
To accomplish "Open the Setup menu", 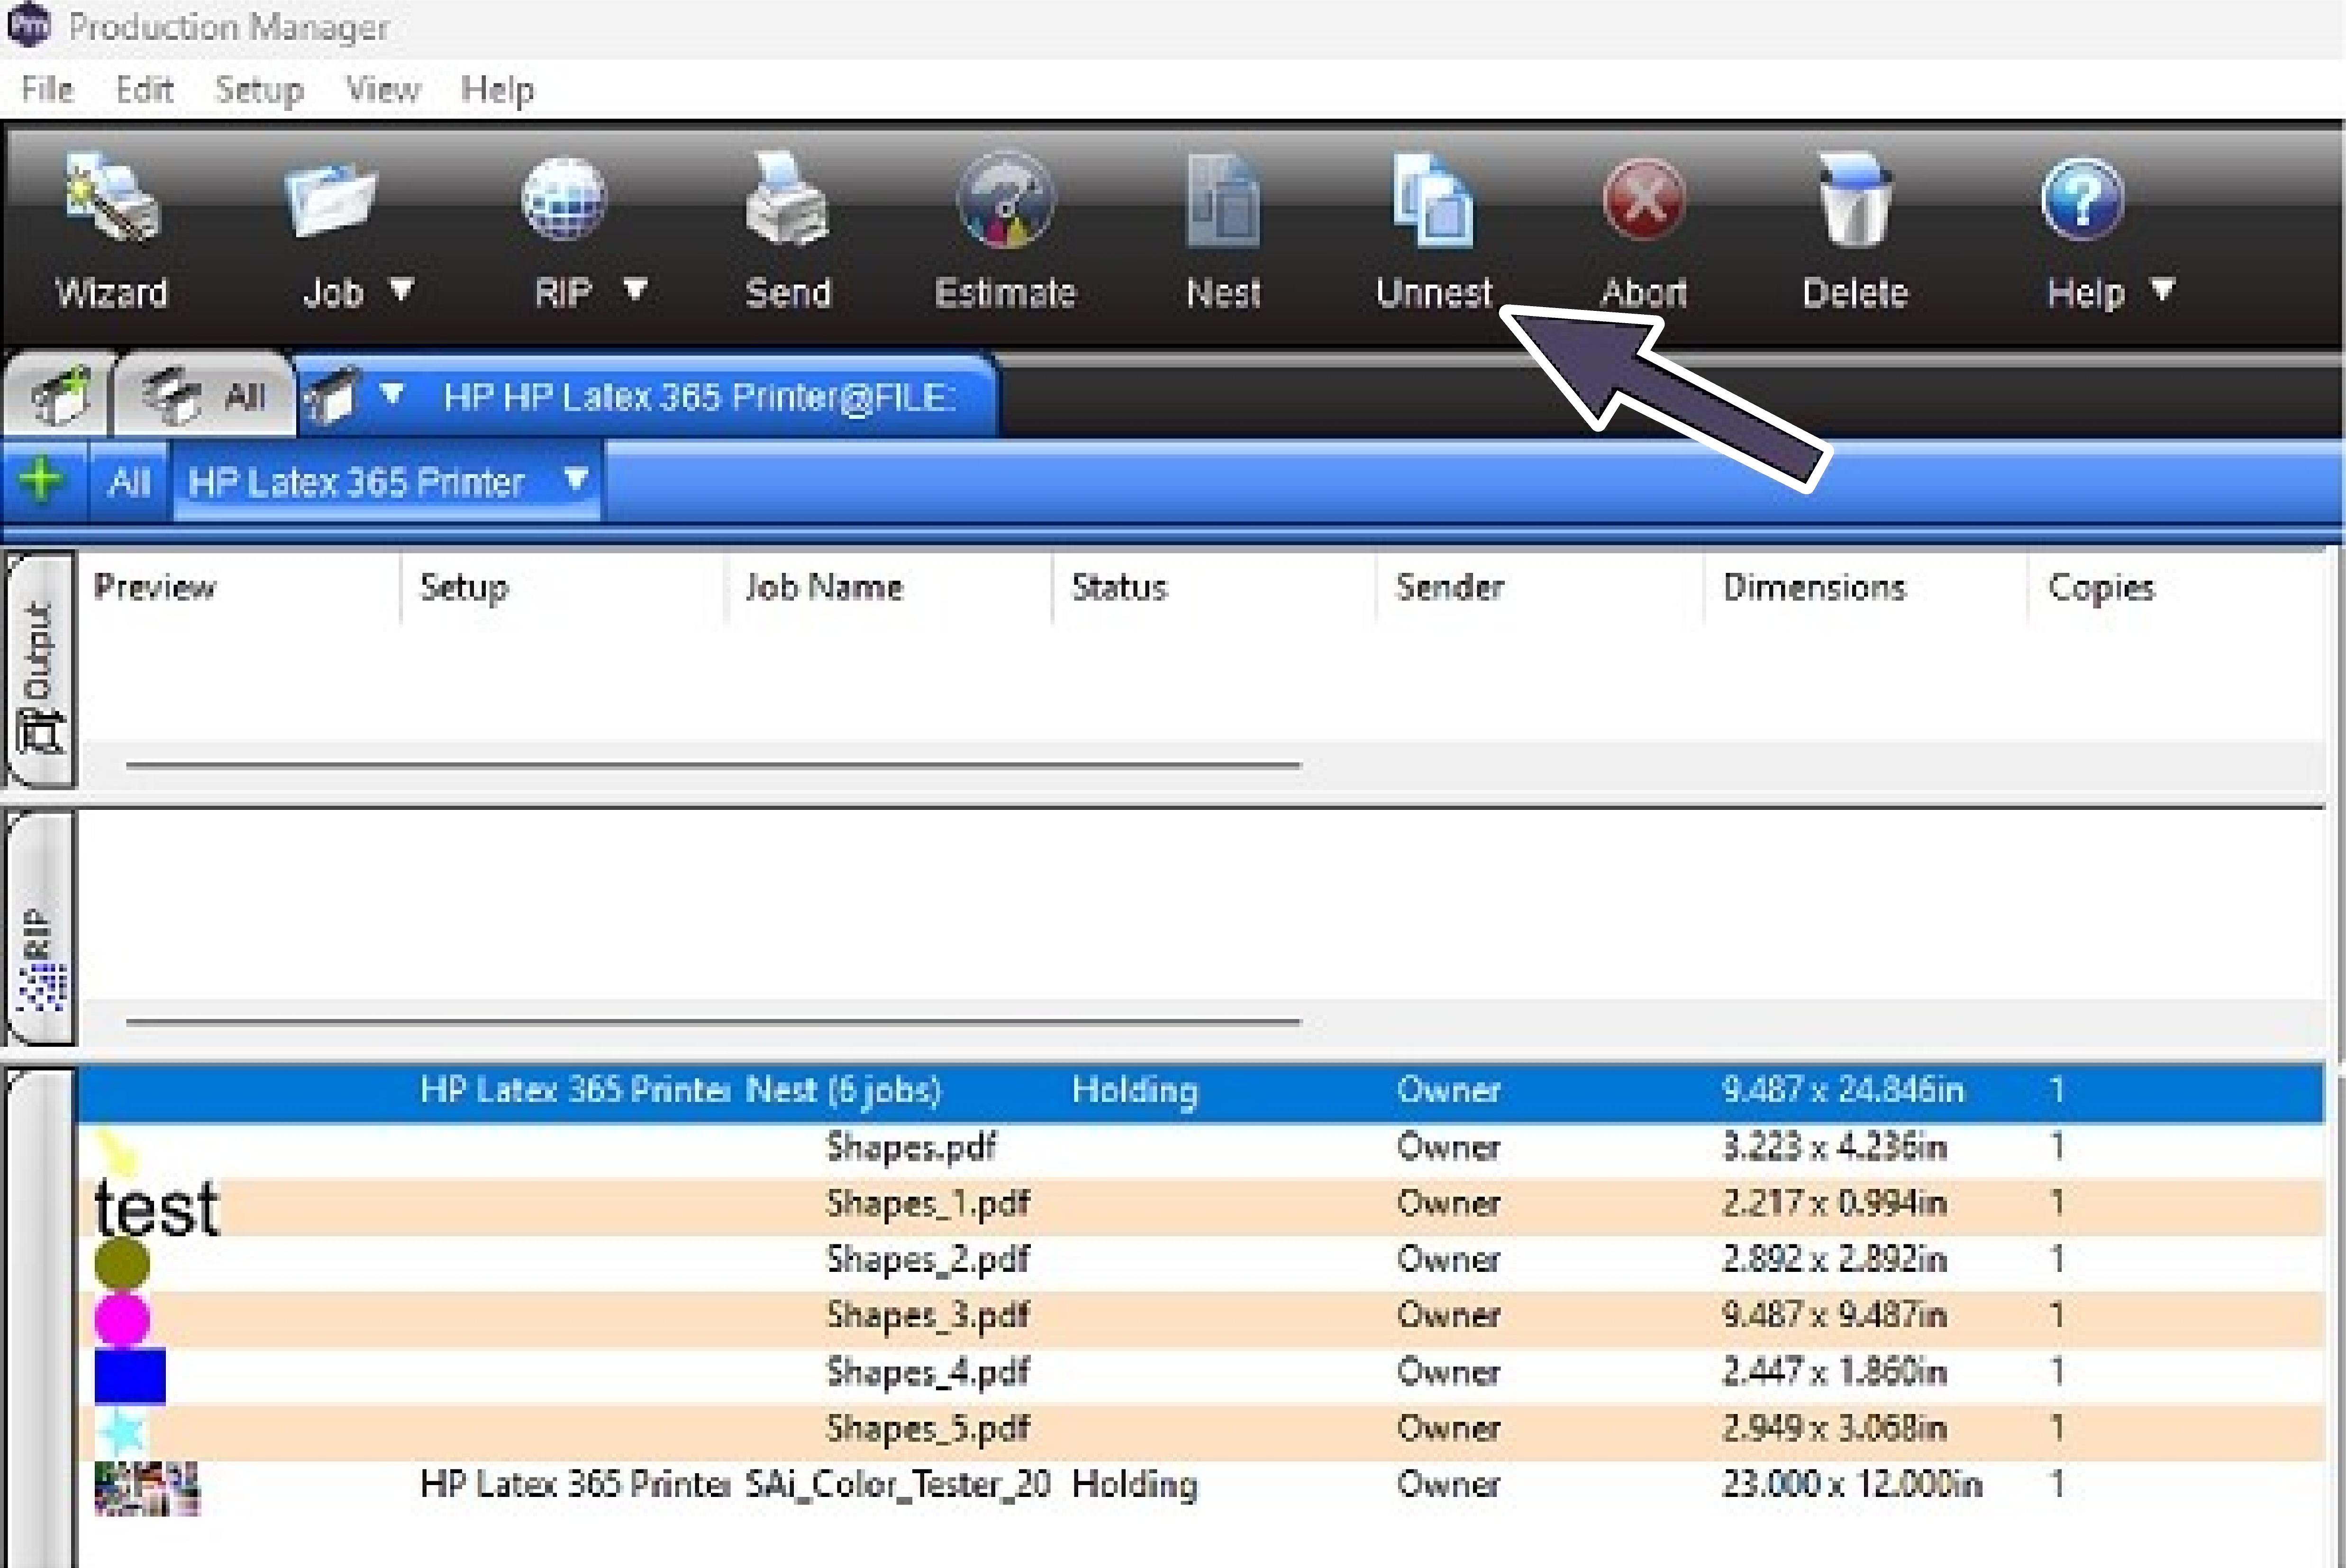I will click(x=260, y=89).
